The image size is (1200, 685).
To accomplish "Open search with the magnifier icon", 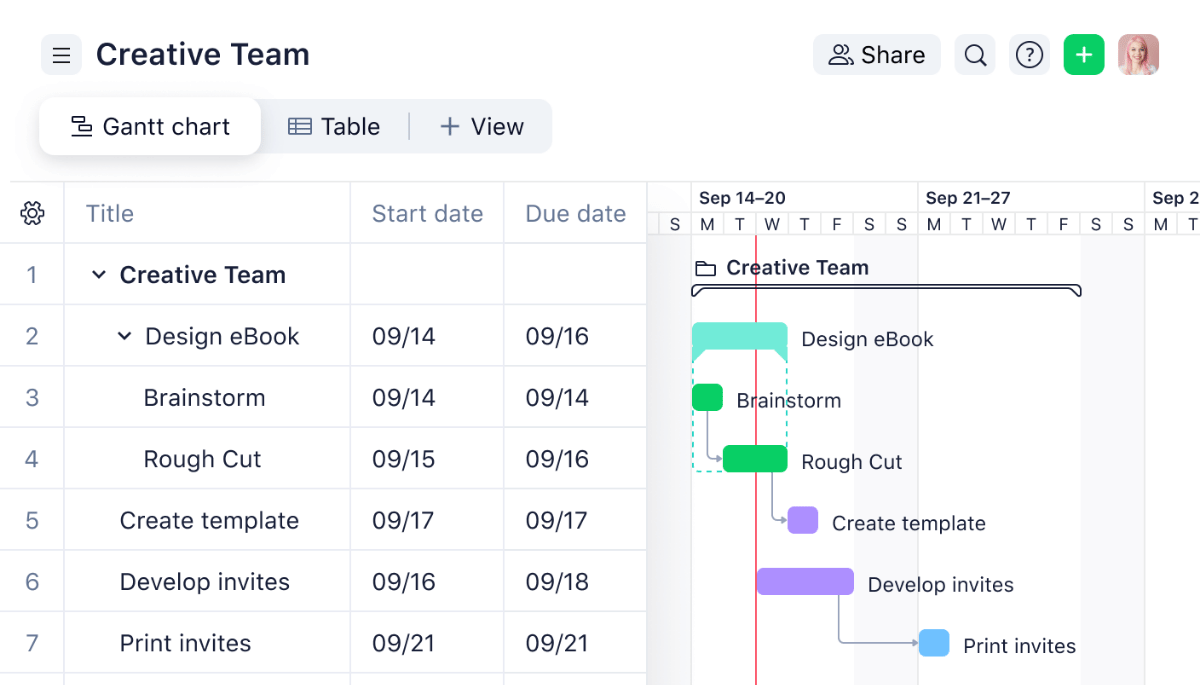I will (974, 54).
